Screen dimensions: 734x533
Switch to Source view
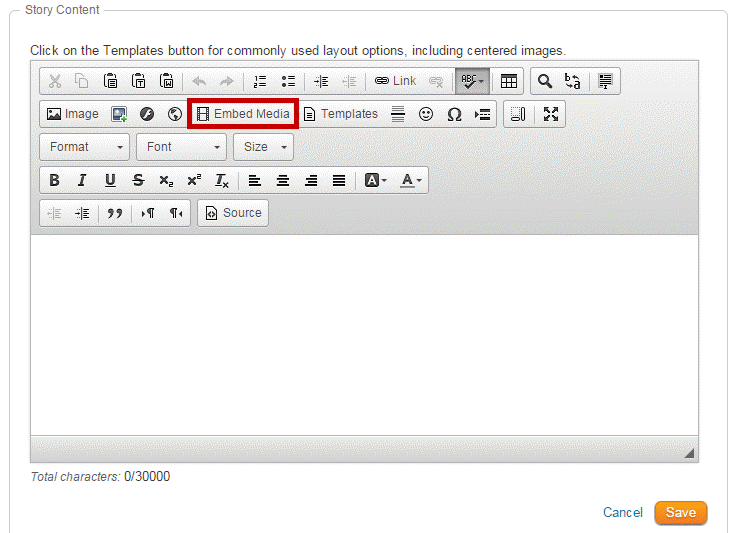233,213
